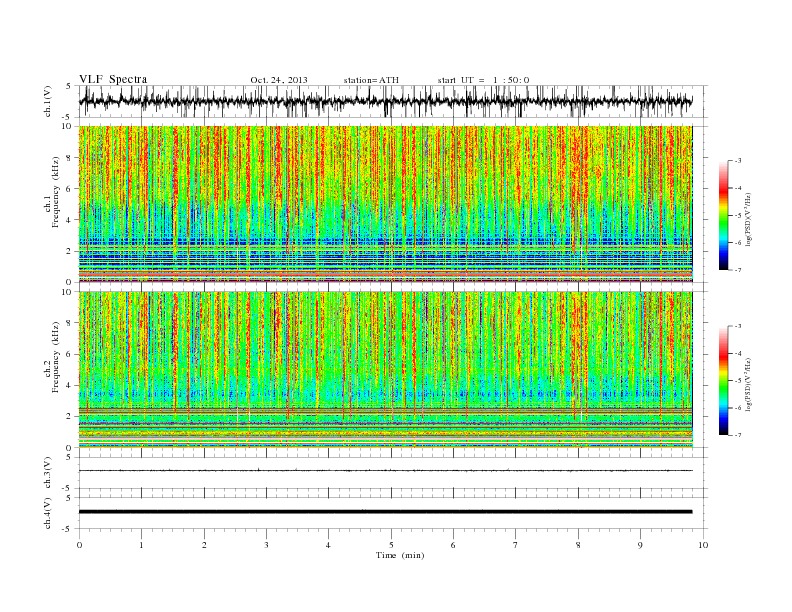
Task: Click the time axis tick label '3'
Action: coord(266,545)
